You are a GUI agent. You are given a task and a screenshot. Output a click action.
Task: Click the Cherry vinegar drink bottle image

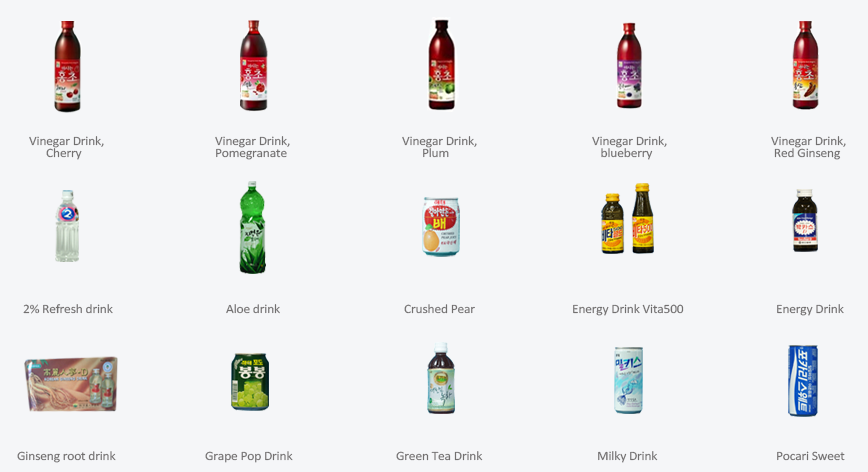tap(68, 66)
